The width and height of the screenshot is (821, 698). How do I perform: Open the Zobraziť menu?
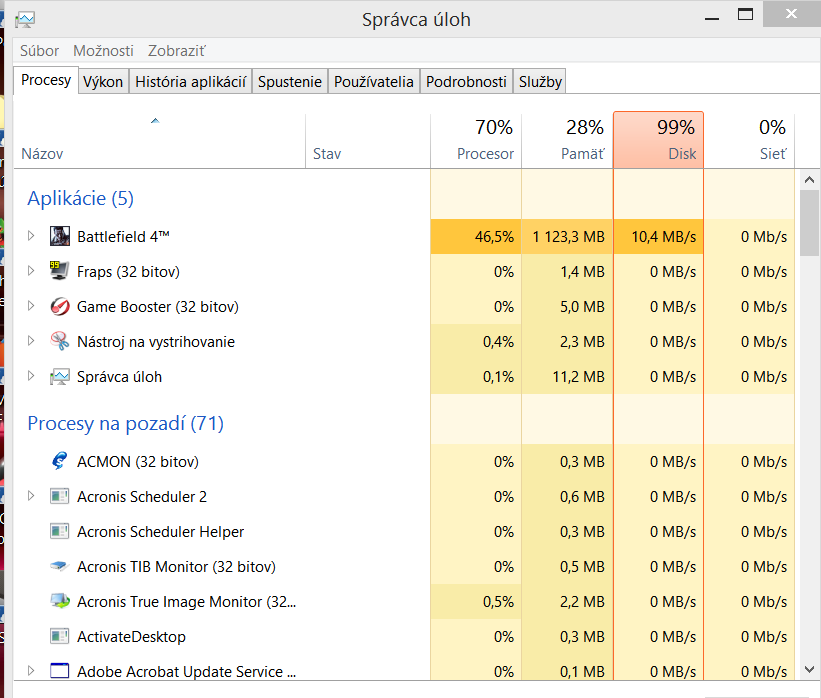tap(176, 51)
